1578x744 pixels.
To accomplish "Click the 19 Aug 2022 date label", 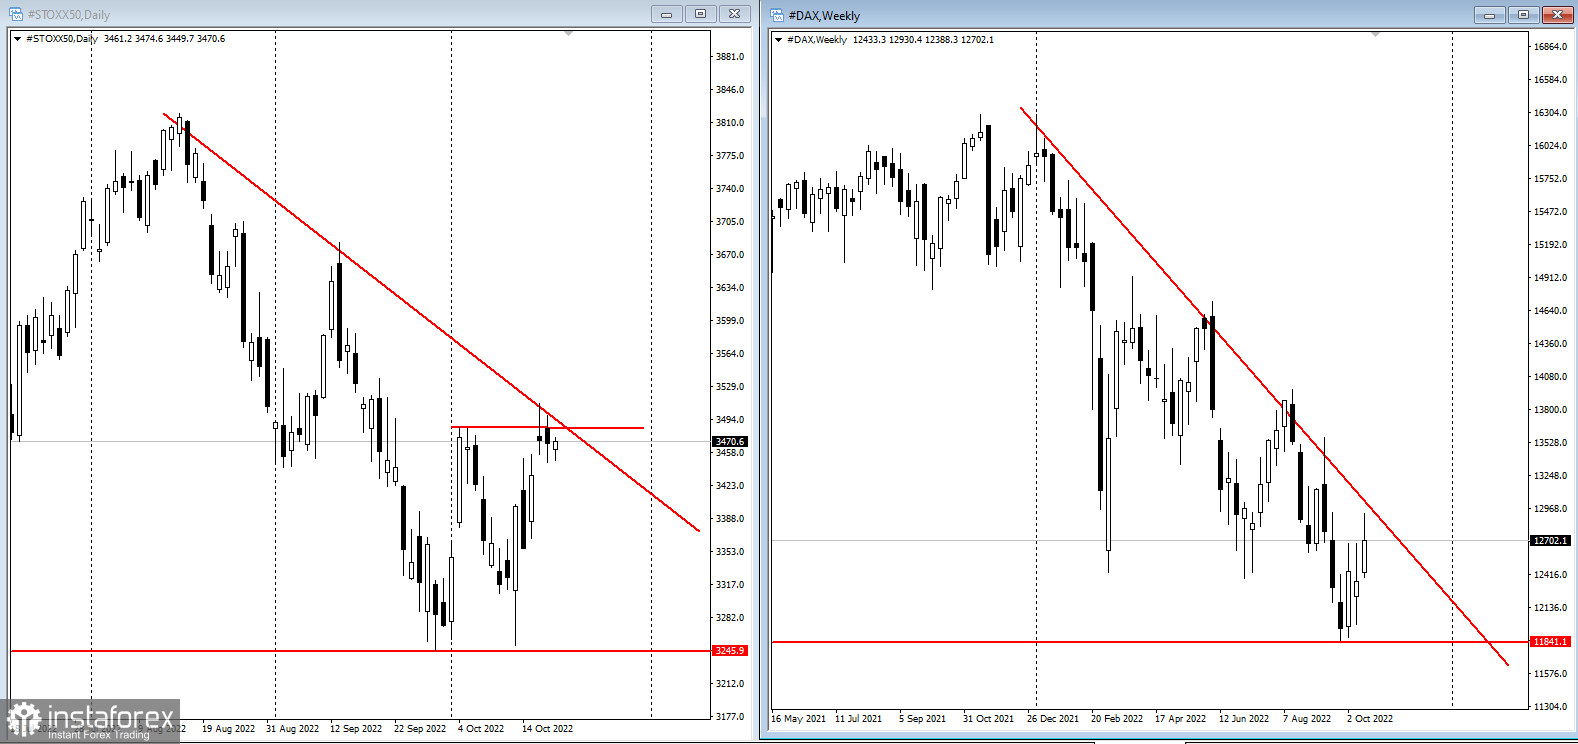I will (x=228, y=729).
